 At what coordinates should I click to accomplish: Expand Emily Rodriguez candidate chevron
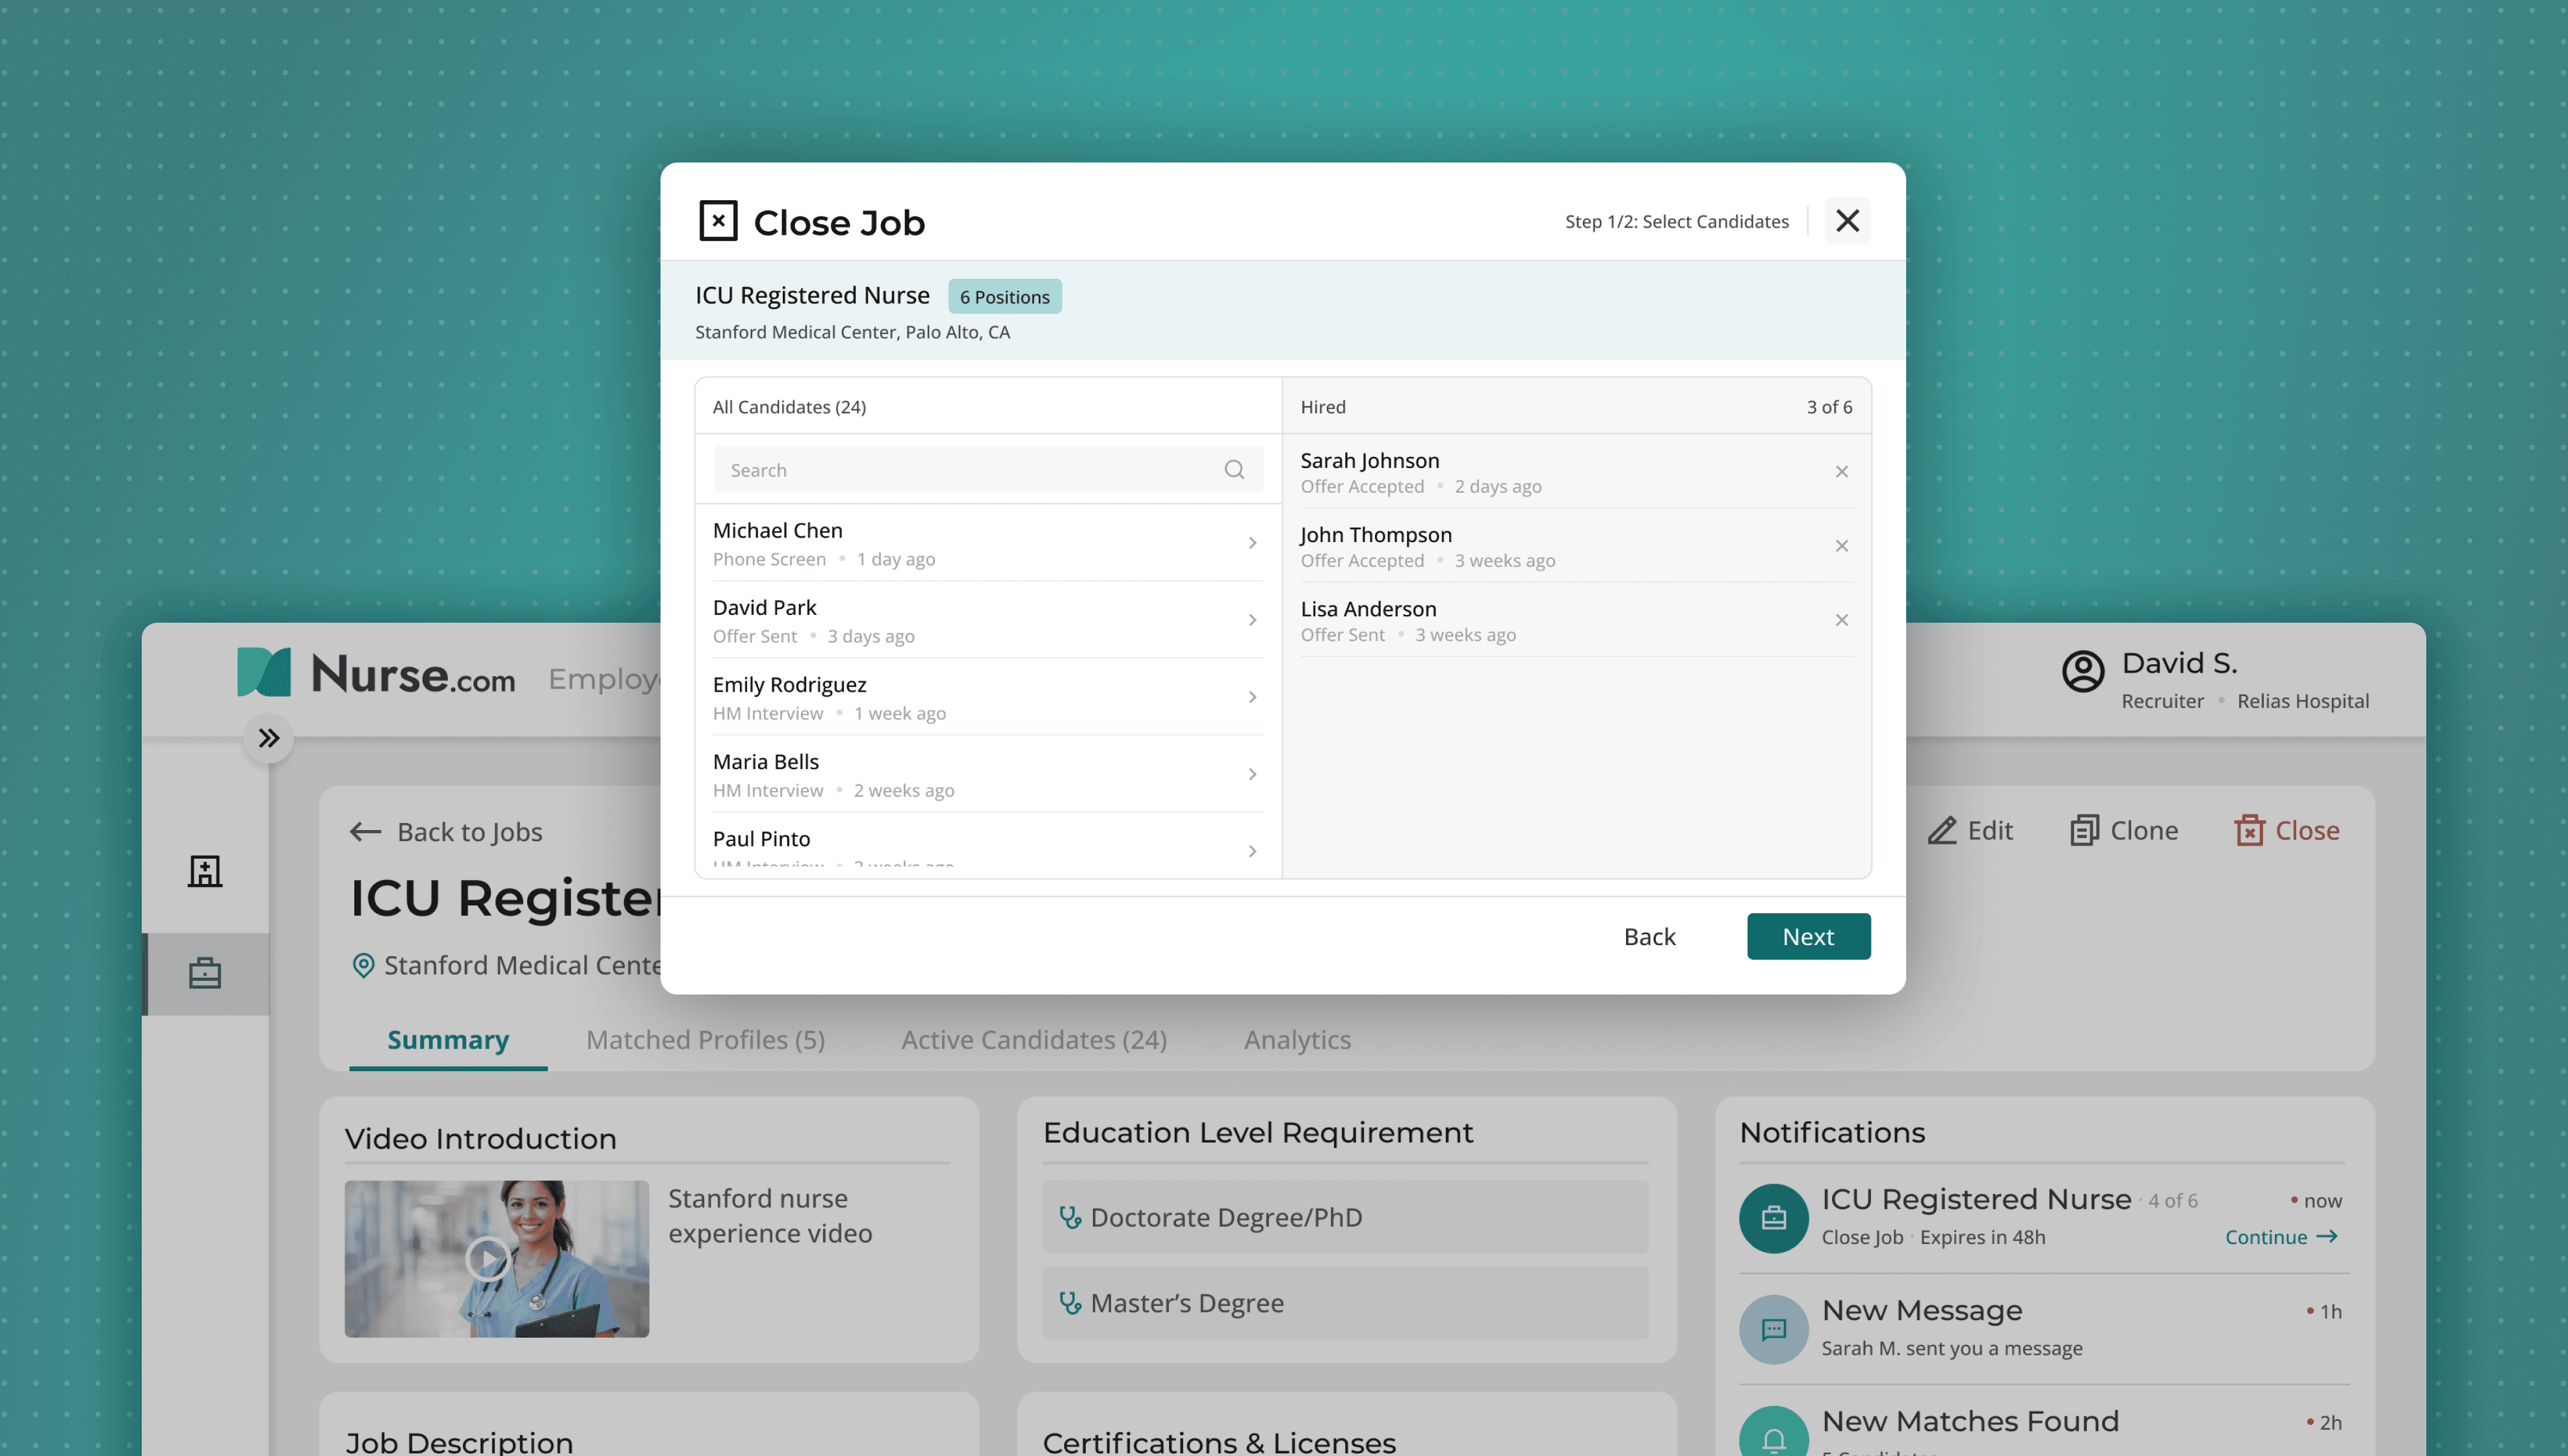pos(1252,697)
